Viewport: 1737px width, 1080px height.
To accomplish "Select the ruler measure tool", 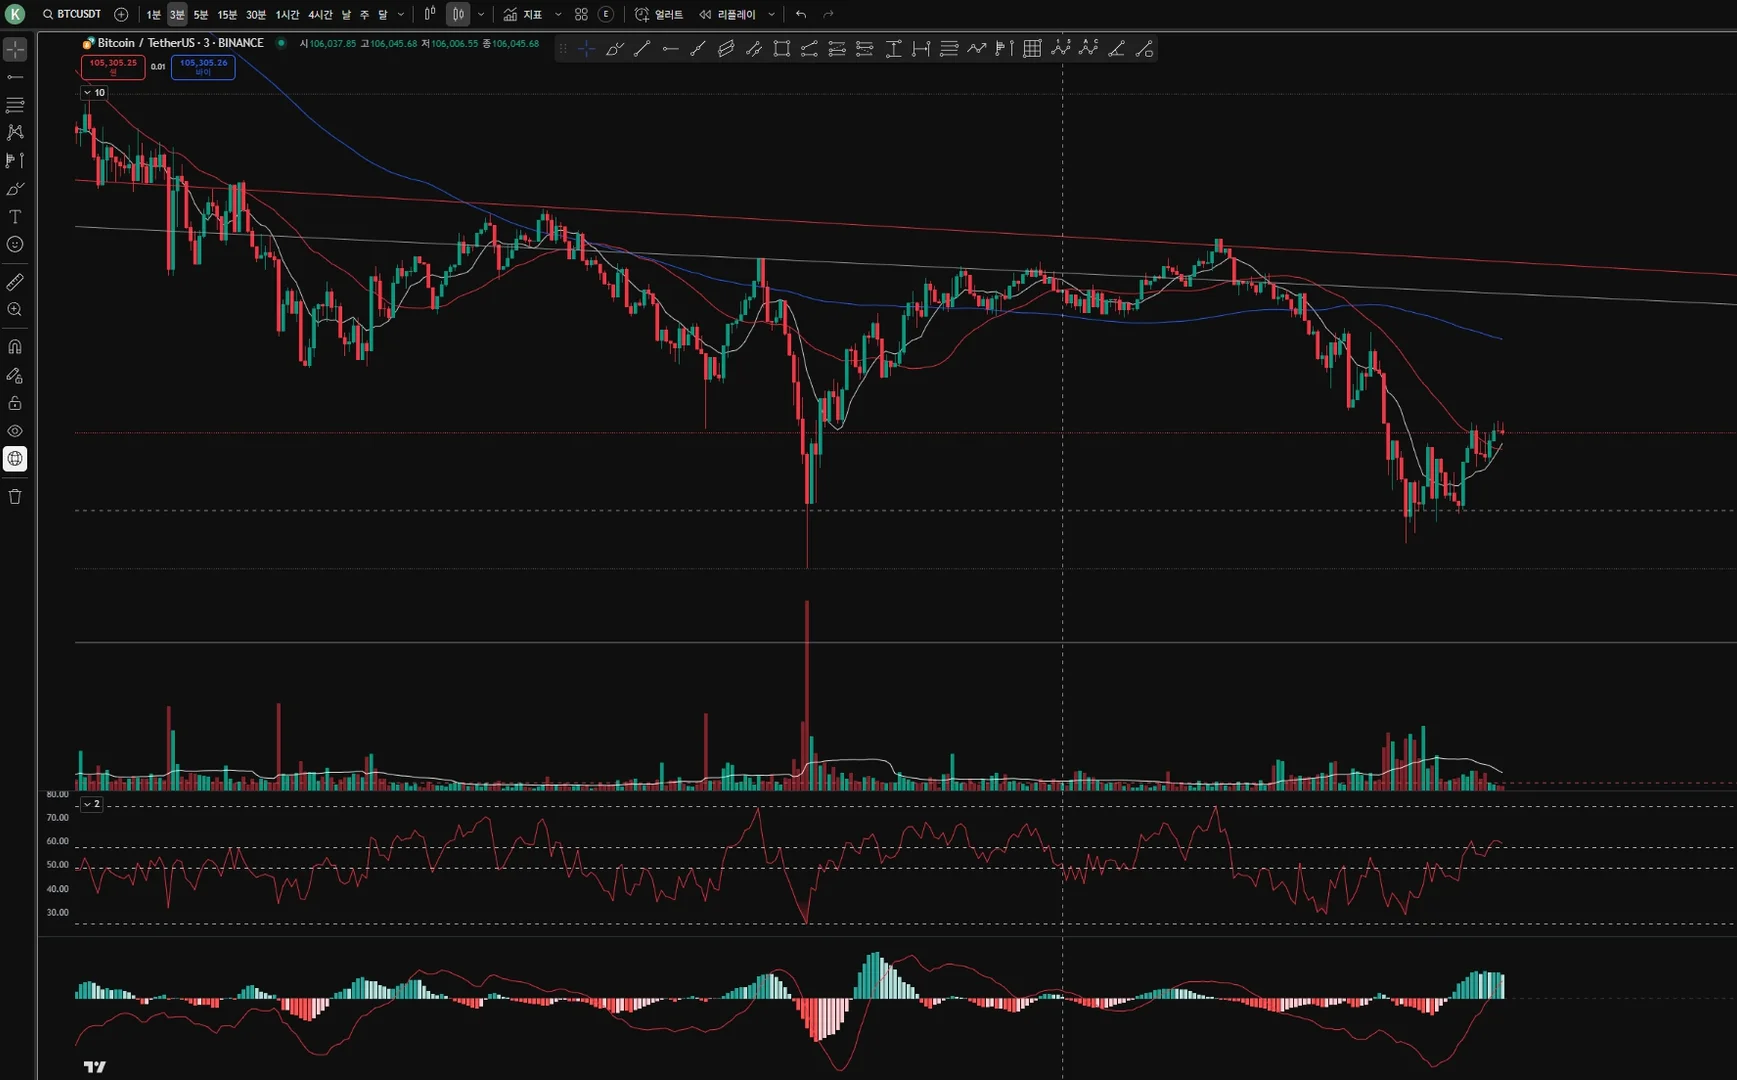I will tap(15, 282).
